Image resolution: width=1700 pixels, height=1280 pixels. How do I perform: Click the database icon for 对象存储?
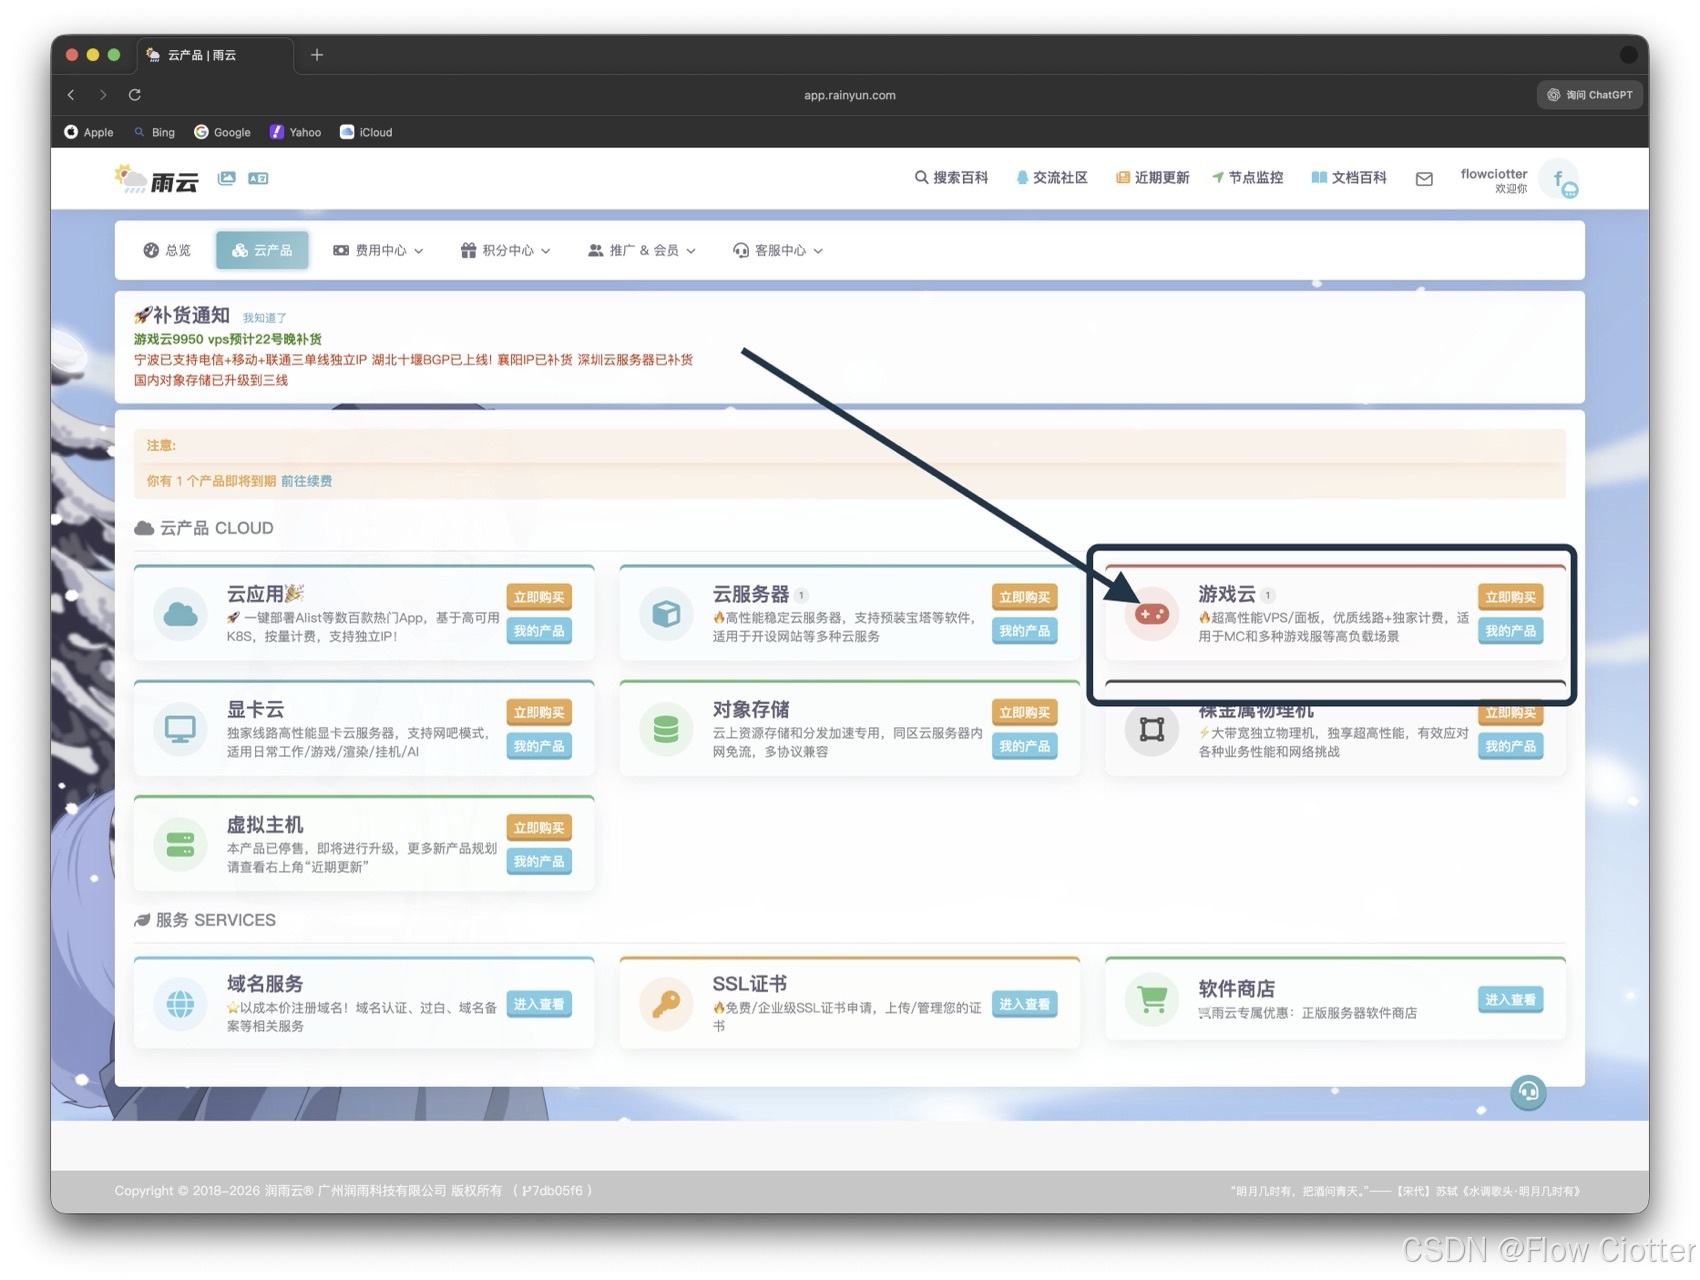click(x=666, y=729)
